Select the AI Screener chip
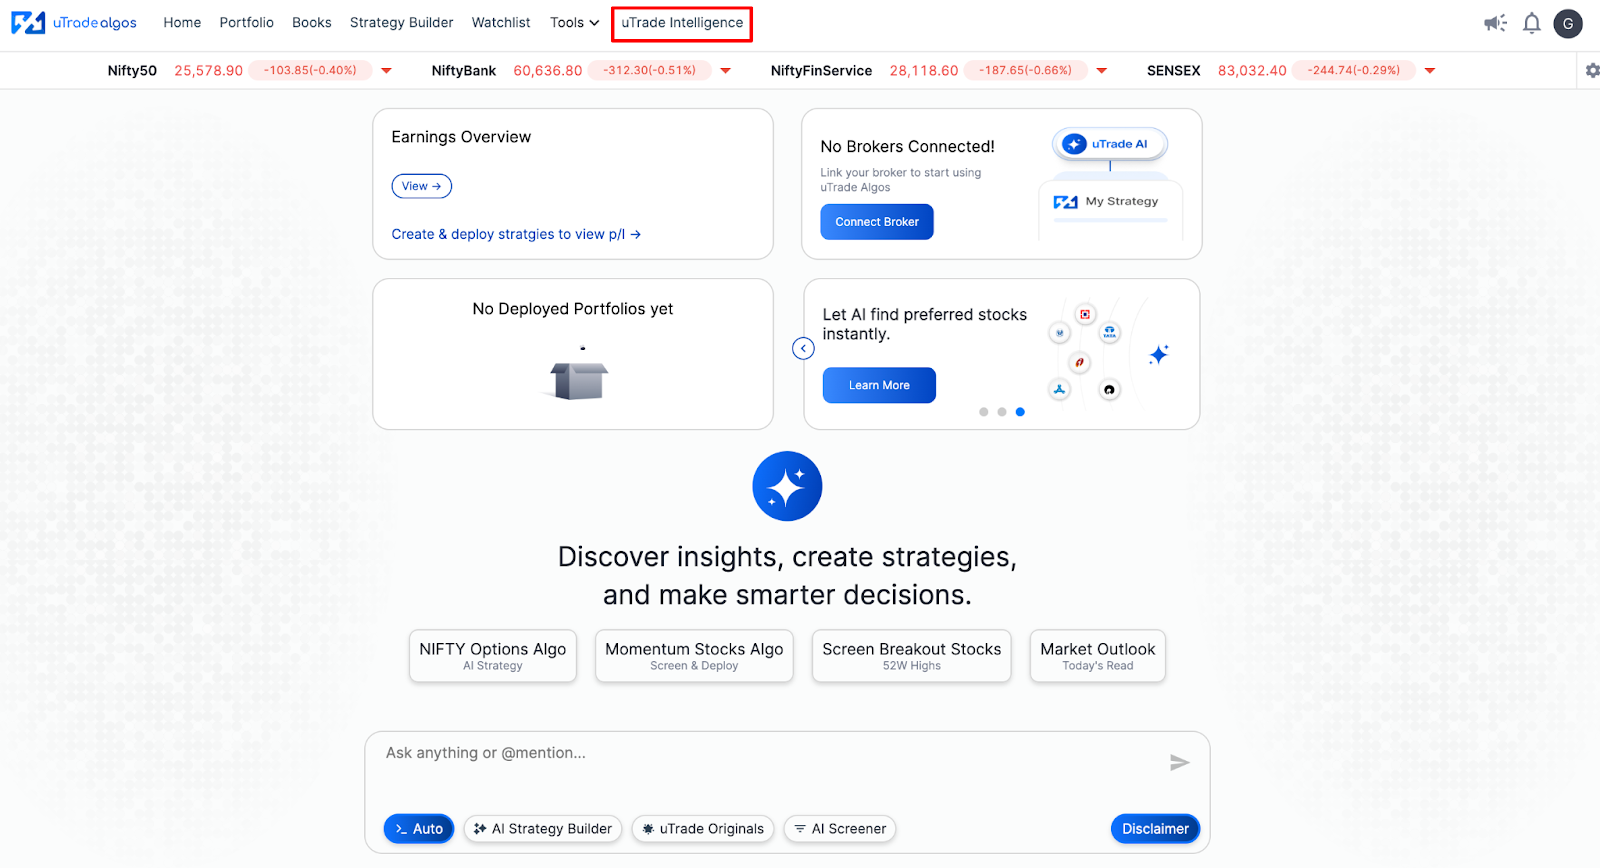Image resolution: width=1600 pixels, height=868 pixels. (x=840, y=829)
